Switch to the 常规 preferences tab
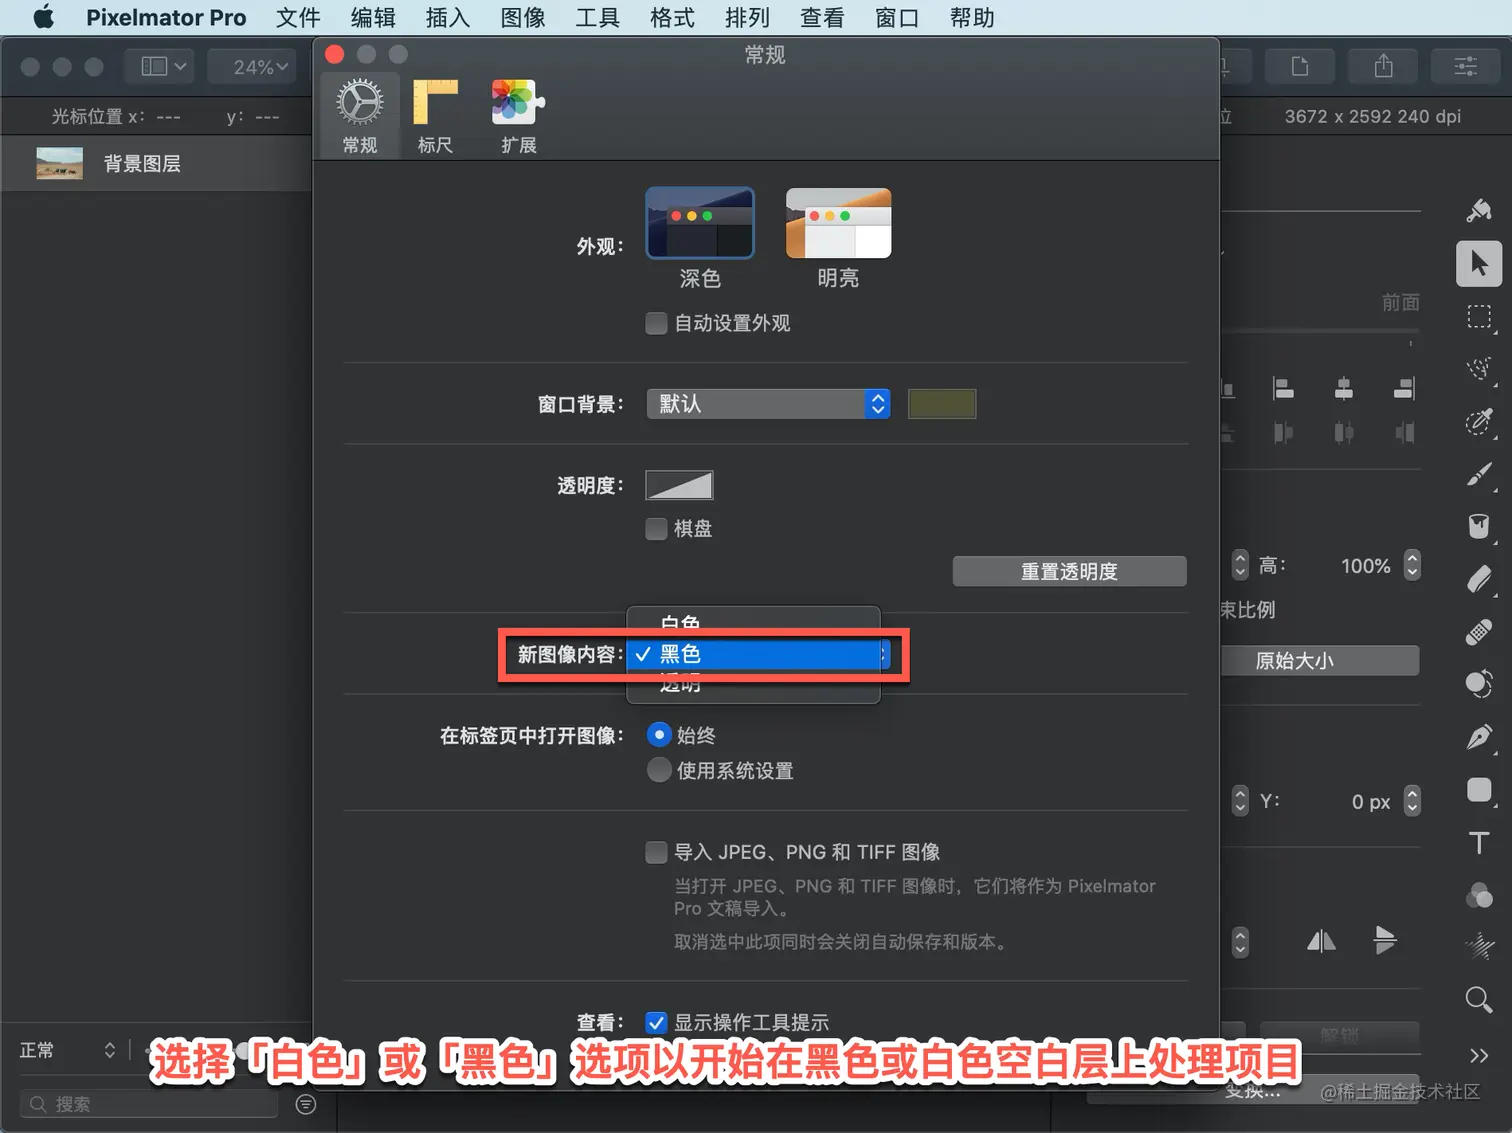 coord(360,116)
